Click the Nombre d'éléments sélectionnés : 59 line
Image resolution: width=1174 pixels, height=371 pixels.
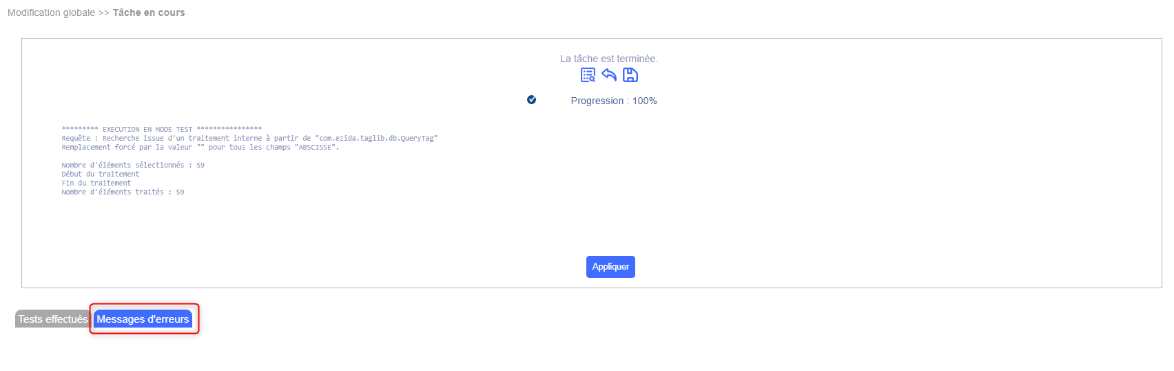(x=133, y=165)
